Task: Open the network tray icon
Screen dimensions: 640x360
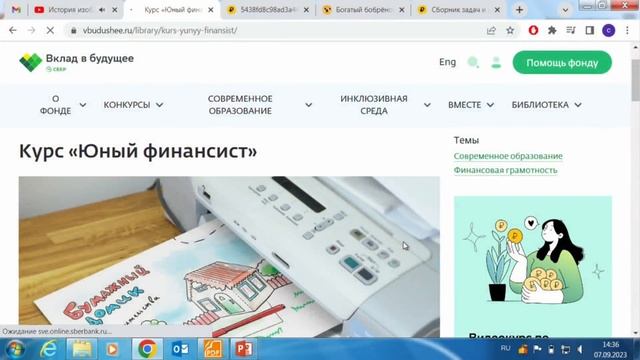Action: point(565,349)
